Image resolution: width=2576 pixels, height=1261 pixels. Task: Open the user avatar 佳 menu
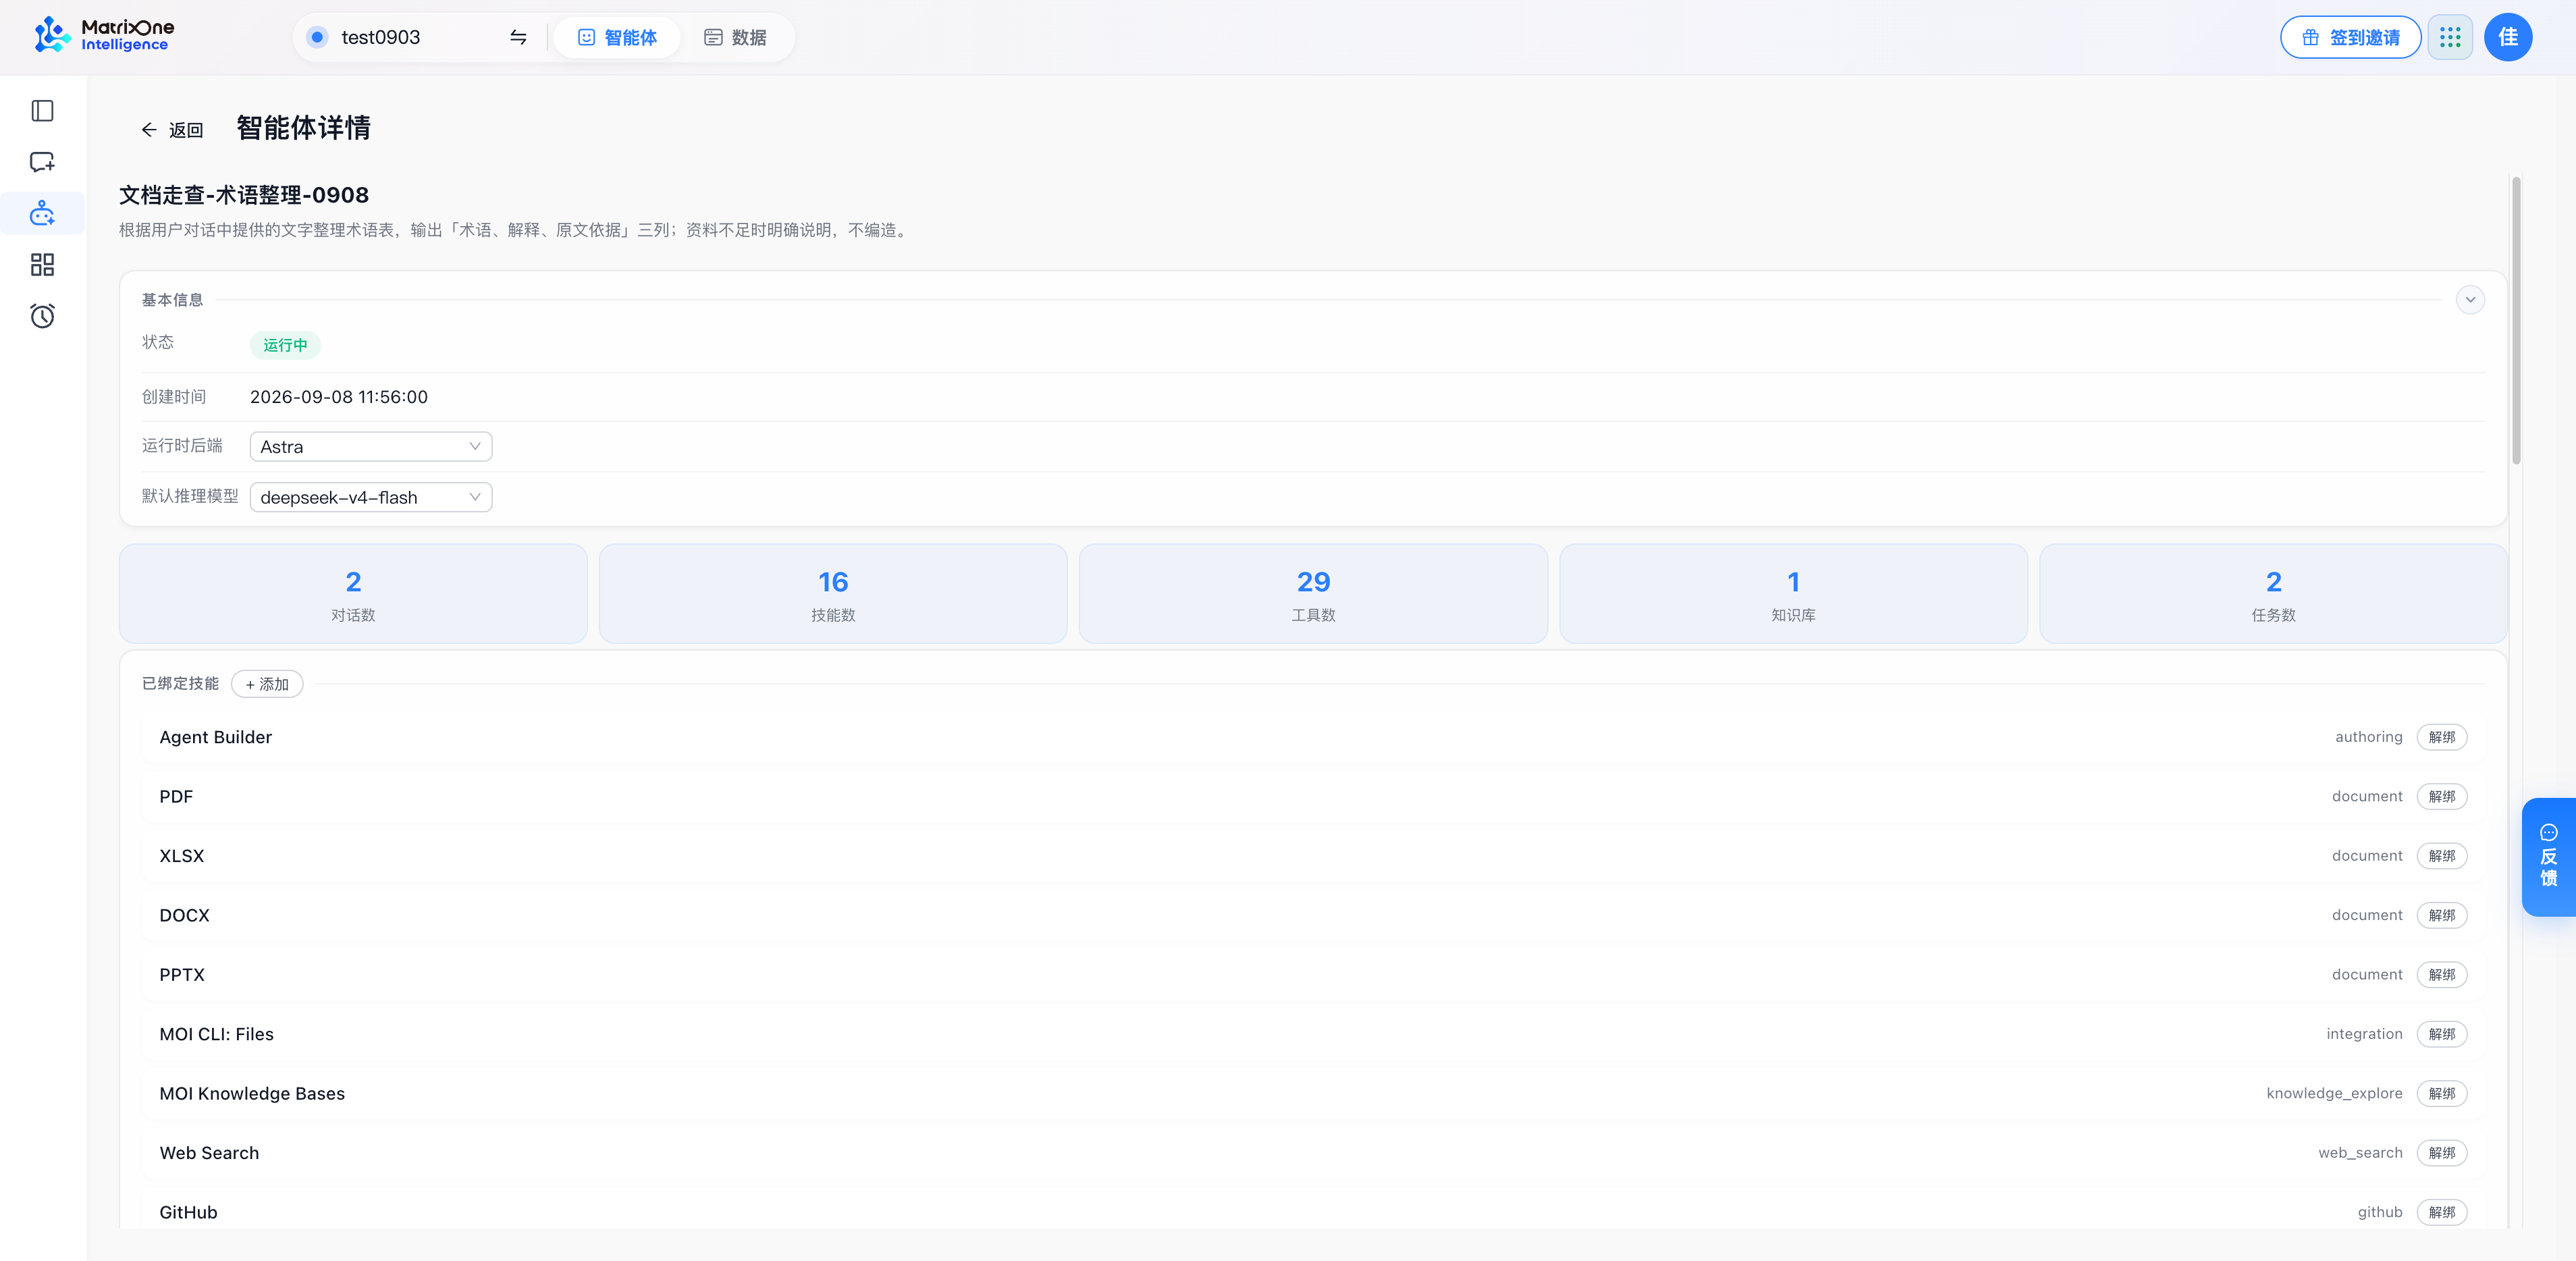2508,37
